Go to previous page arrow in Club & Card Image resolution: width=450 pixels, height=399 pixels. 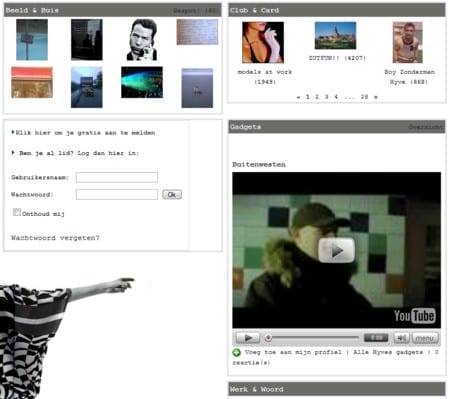[x=298, y=97]
